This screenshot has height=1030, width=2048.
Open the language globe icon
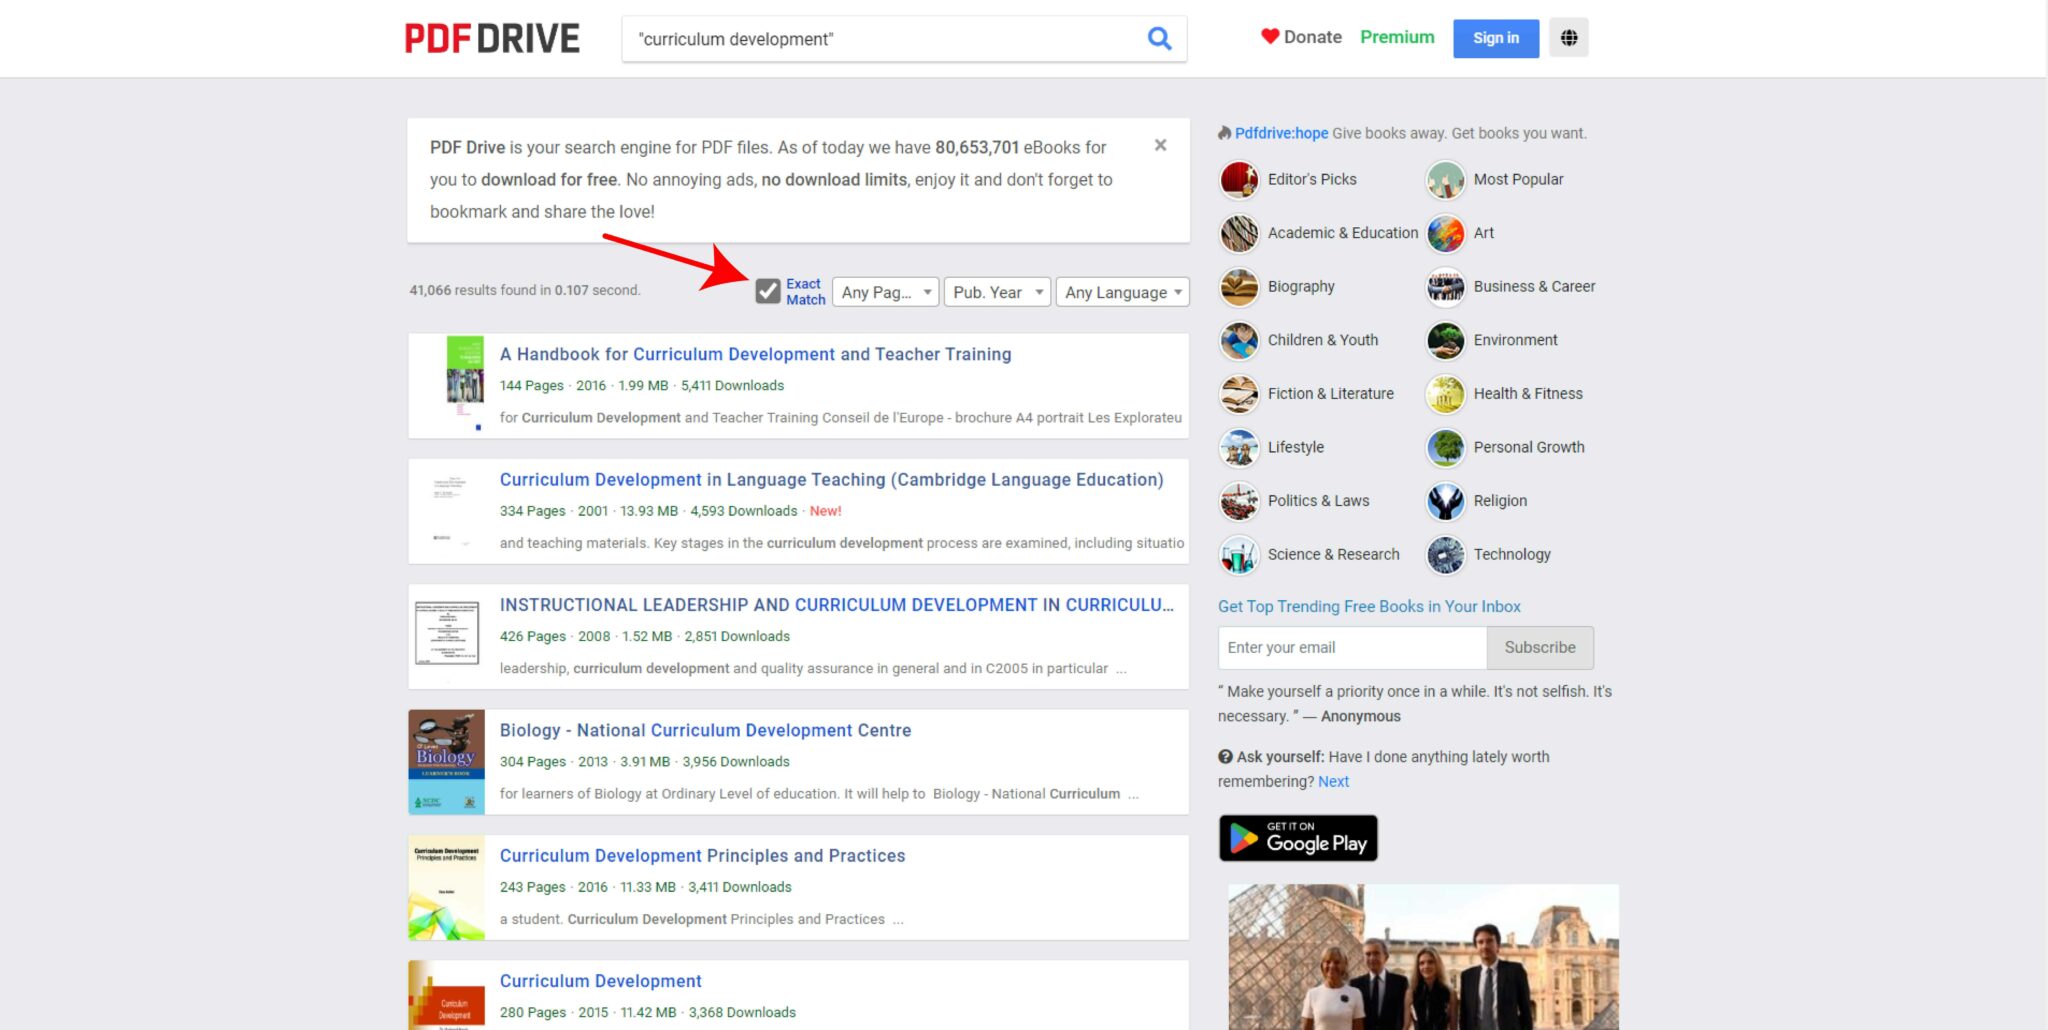pos(1568,38)
